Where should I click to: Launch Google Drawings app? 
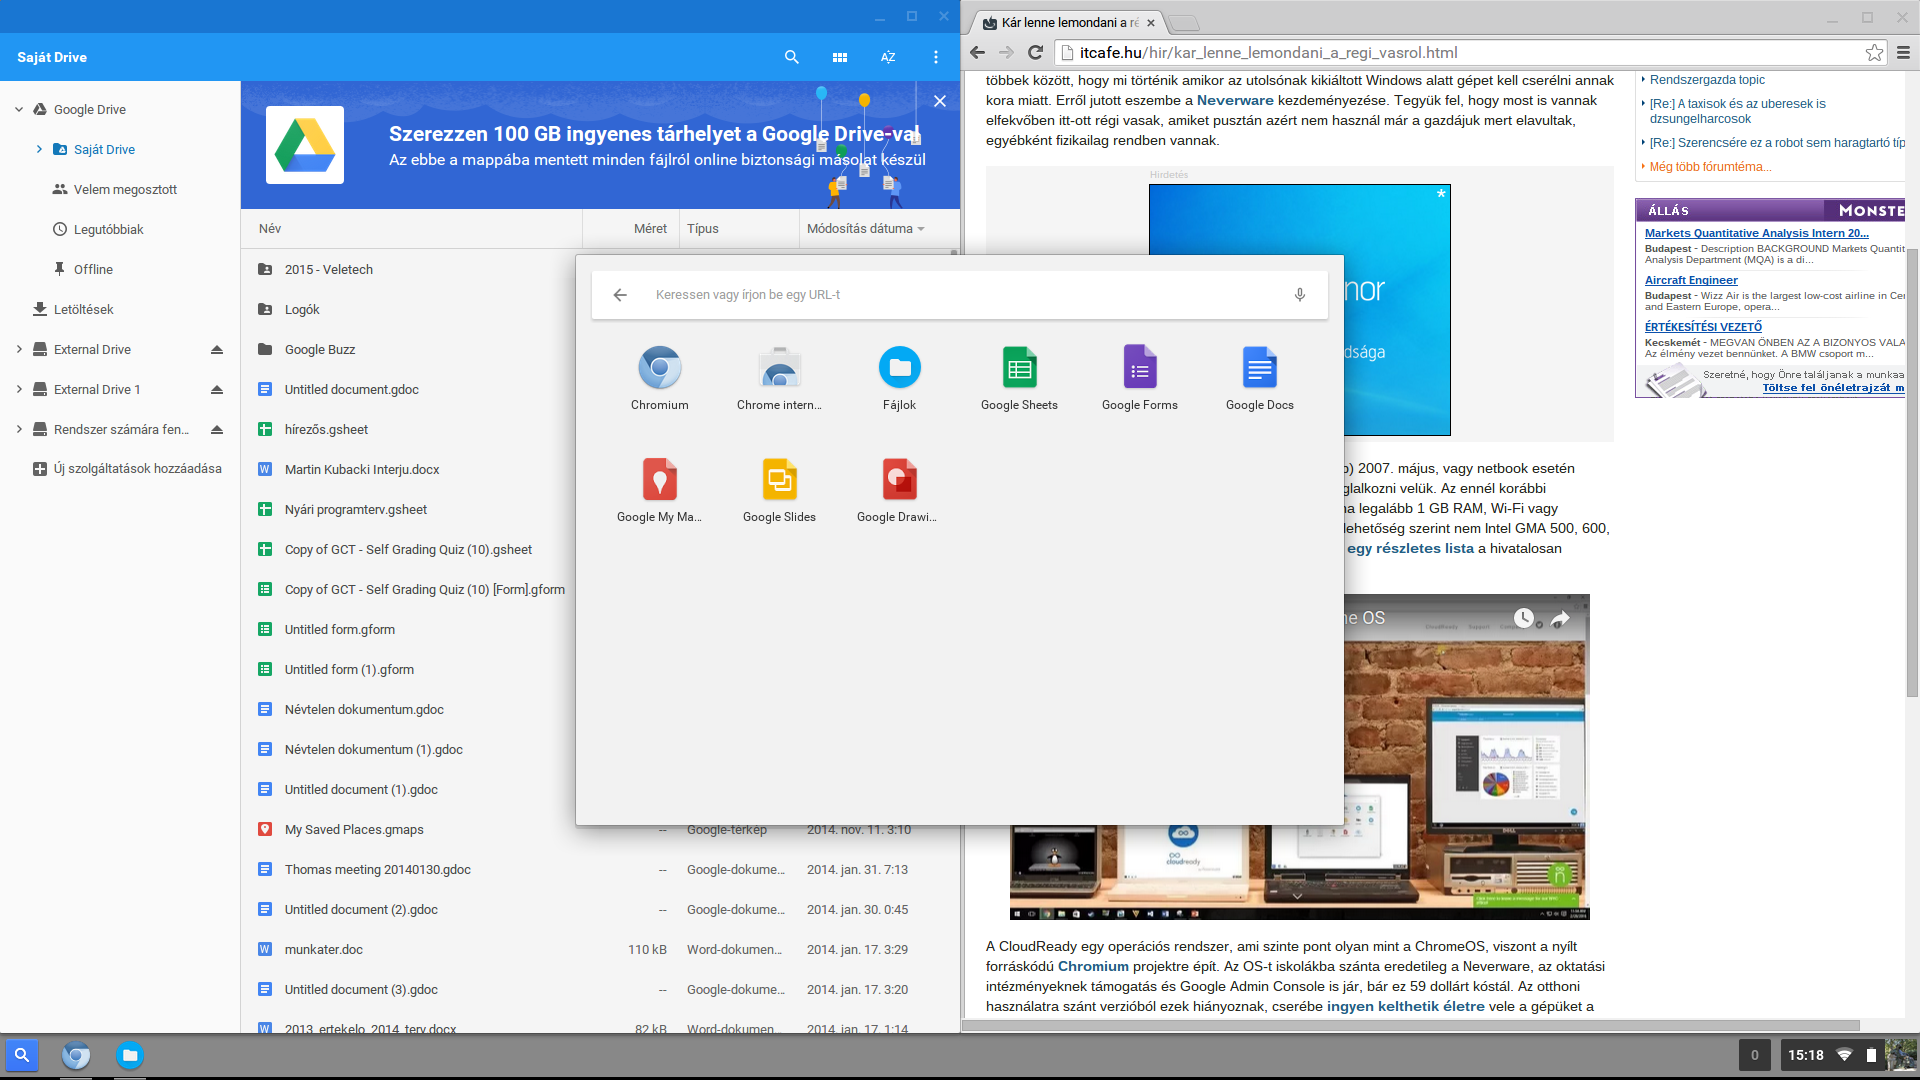(899, 490)
